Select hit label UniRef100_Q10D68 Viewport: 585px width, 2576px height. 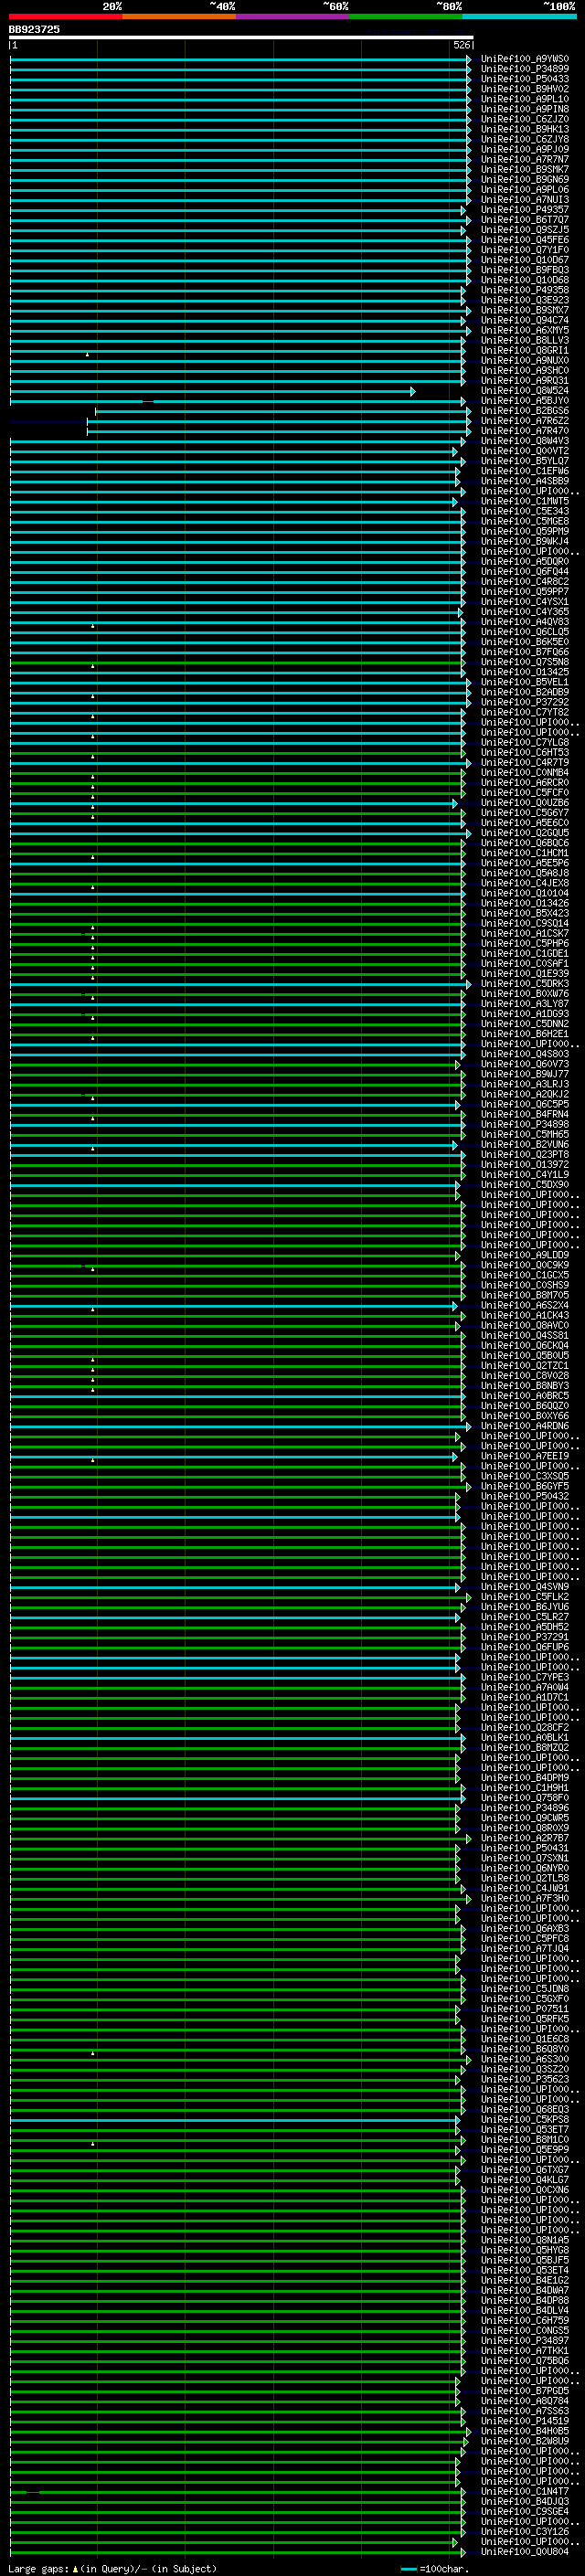(525, 280)
